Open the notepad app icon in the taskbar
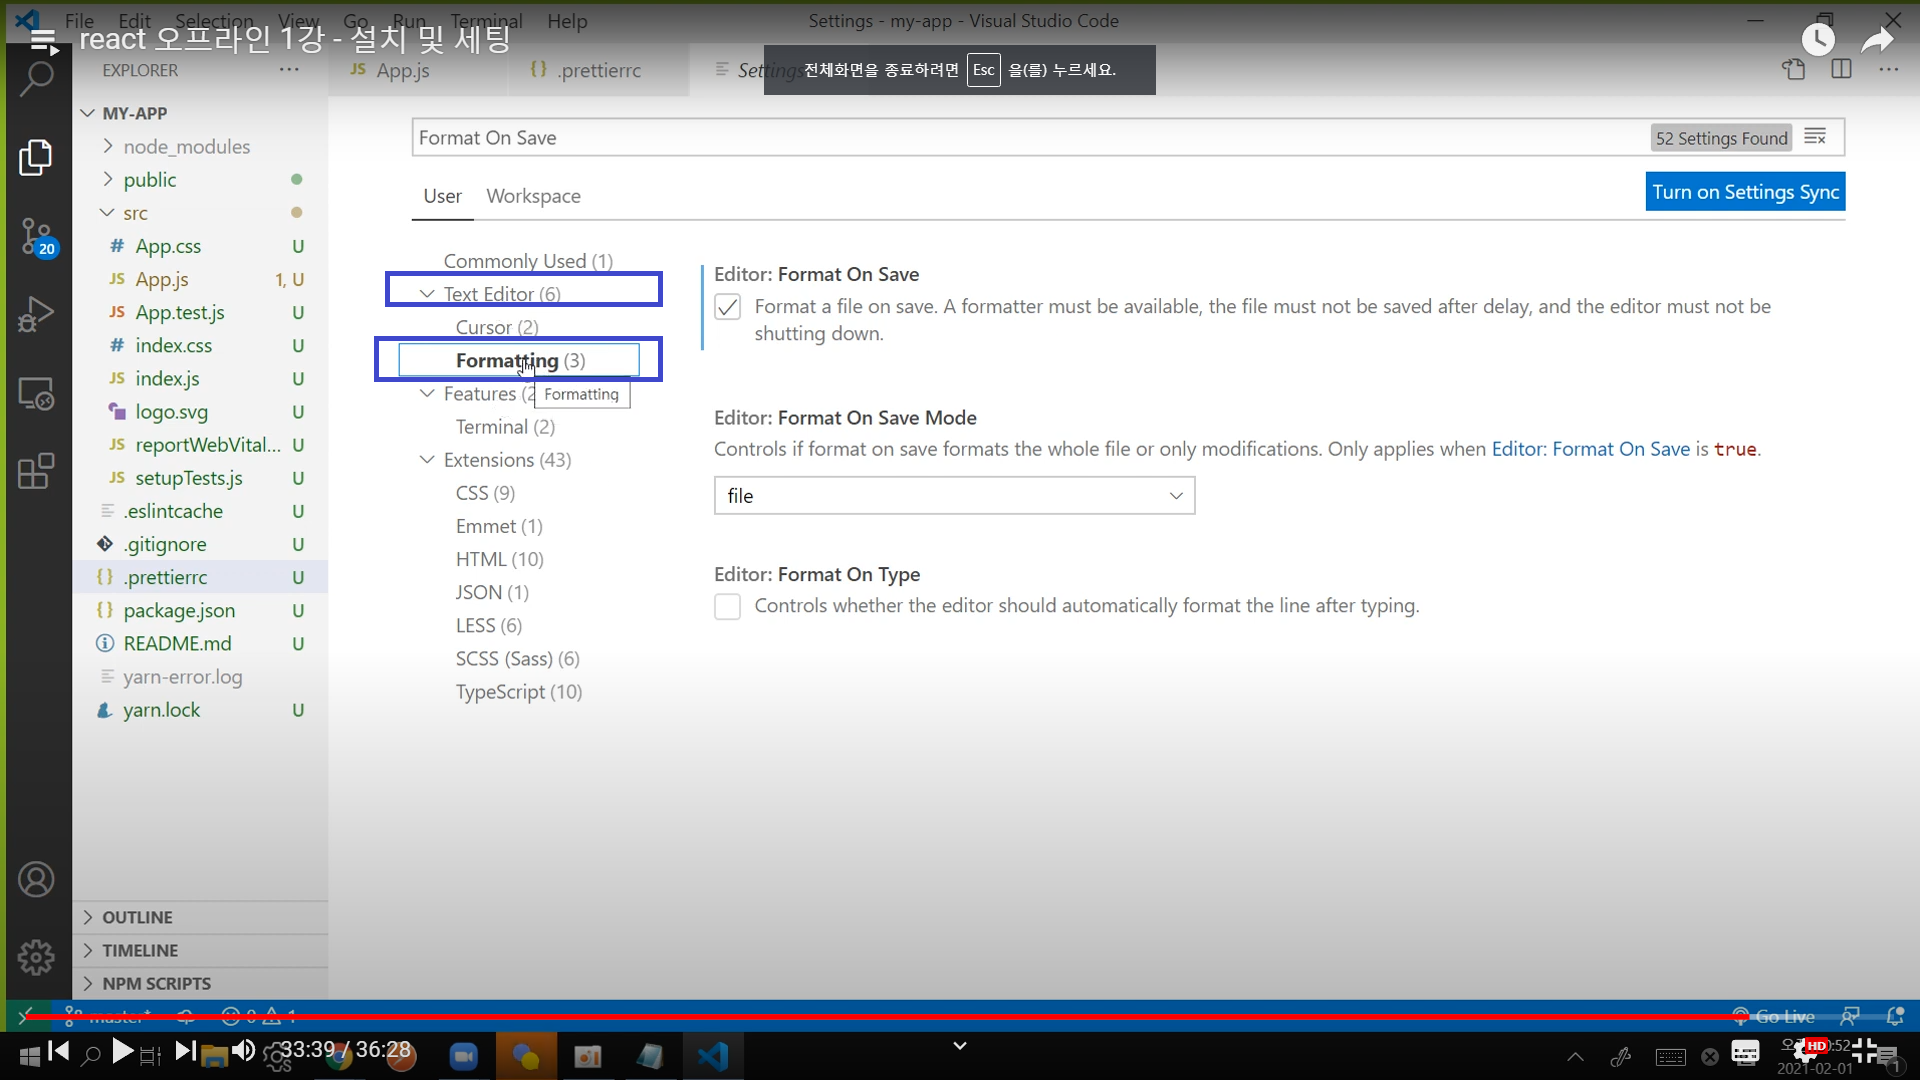 click(x=650, y=1056)
